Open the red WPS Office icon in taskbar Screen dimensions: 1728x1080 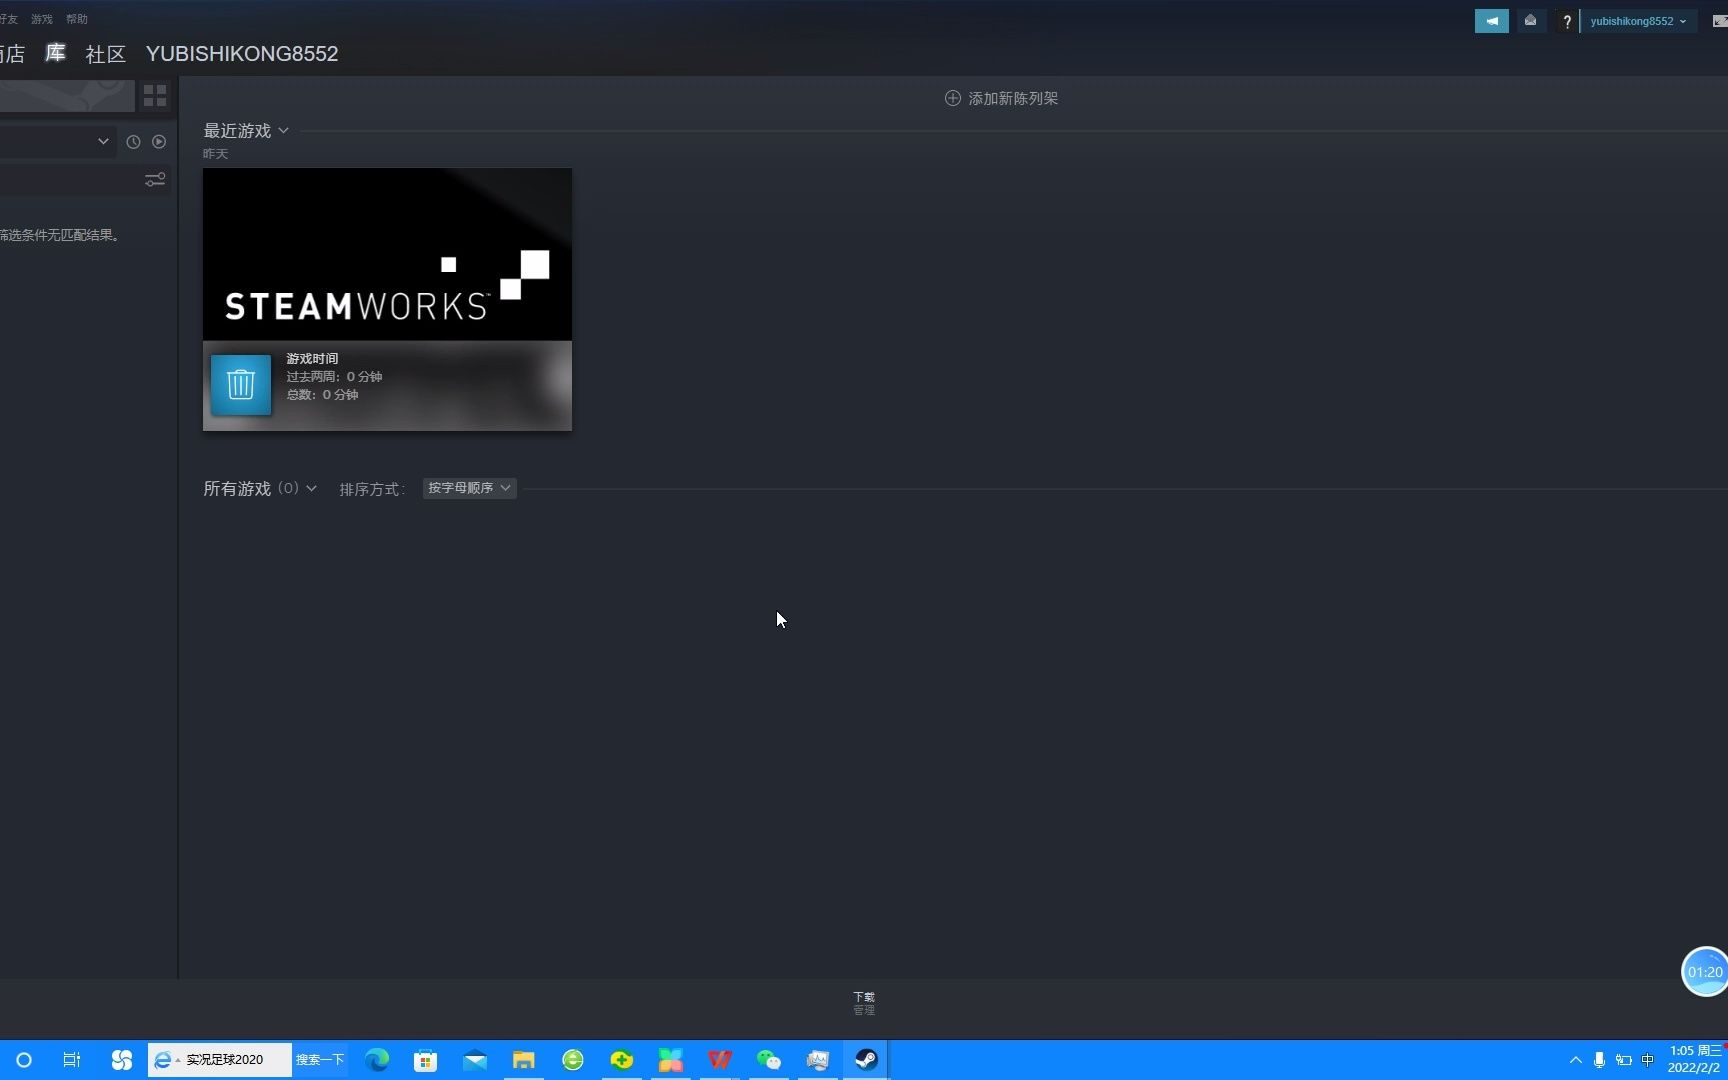[720, 1060]
